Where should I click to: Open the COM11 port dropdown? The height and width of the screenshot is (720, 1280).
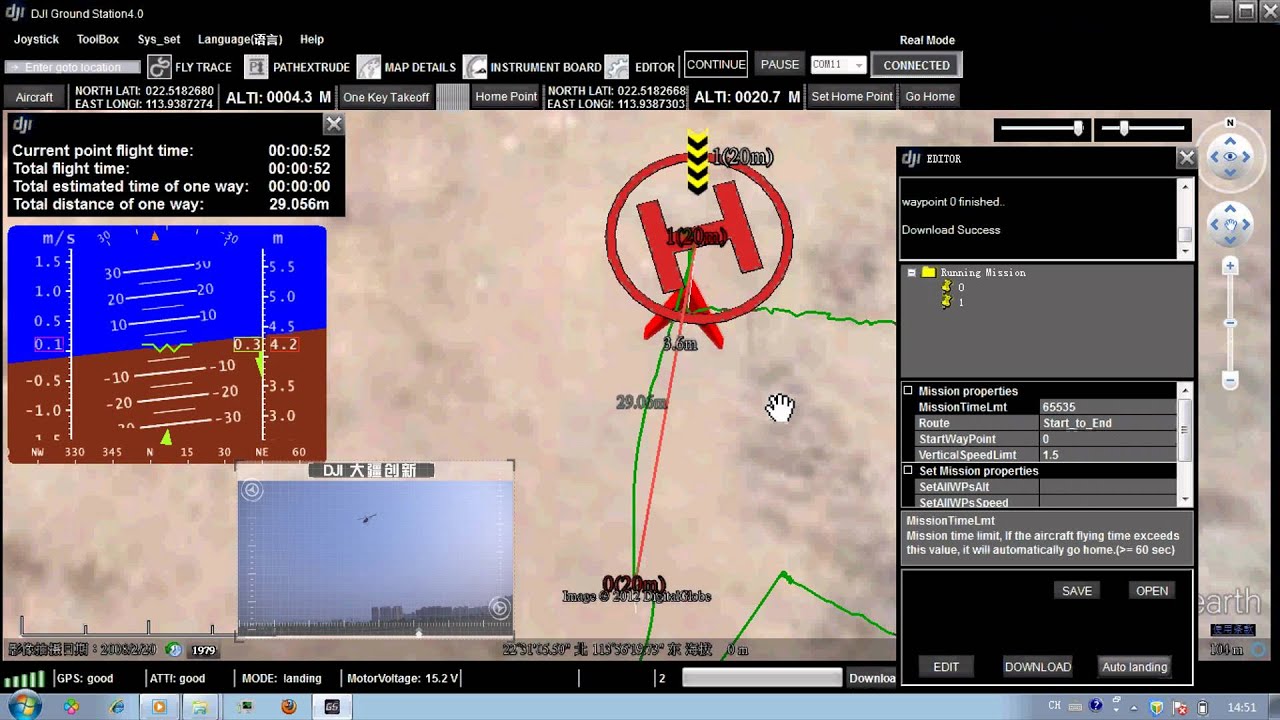pos(858,65)
